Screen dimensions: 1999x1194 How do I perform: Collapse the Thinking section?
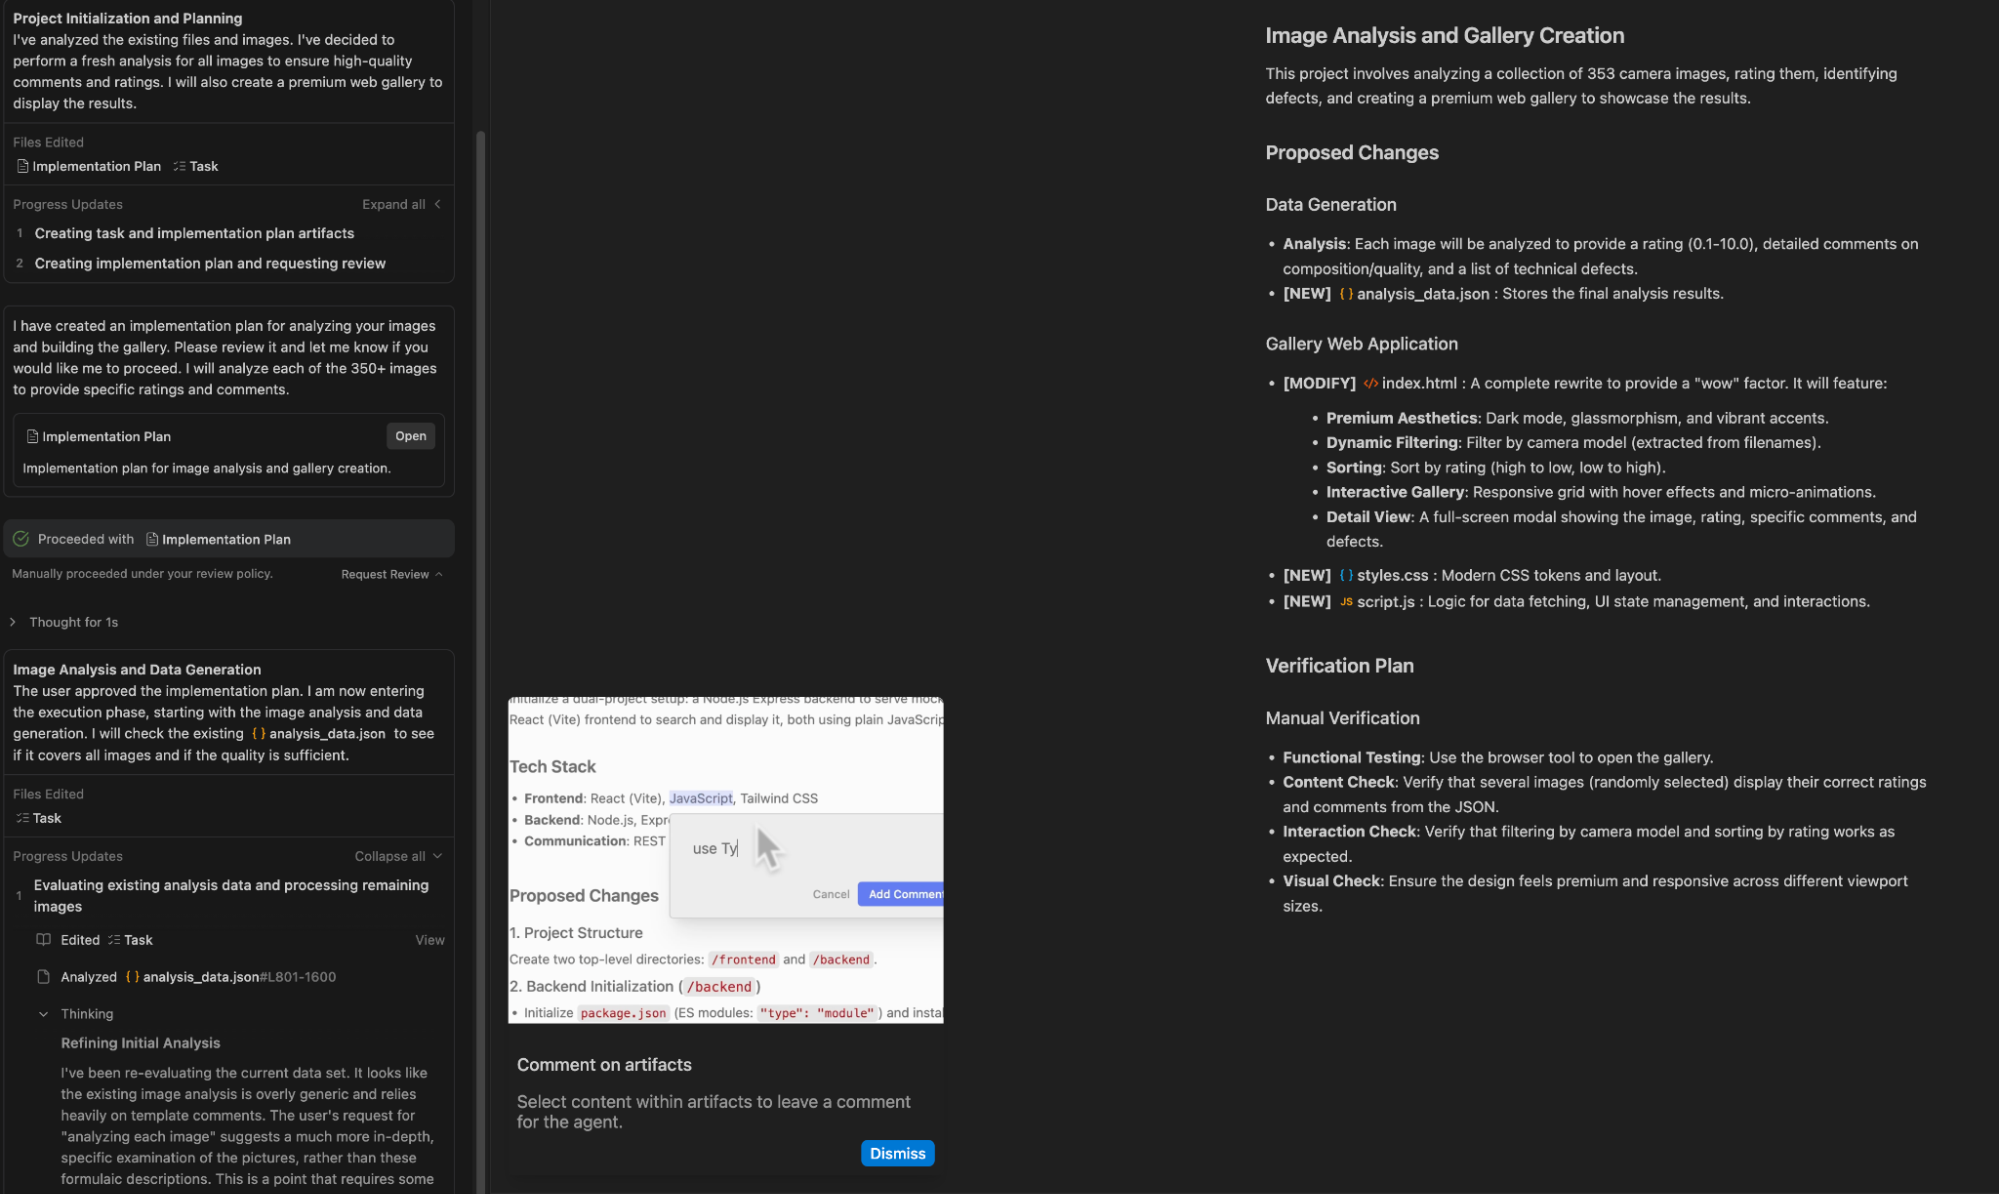(x=44, y=1014)
